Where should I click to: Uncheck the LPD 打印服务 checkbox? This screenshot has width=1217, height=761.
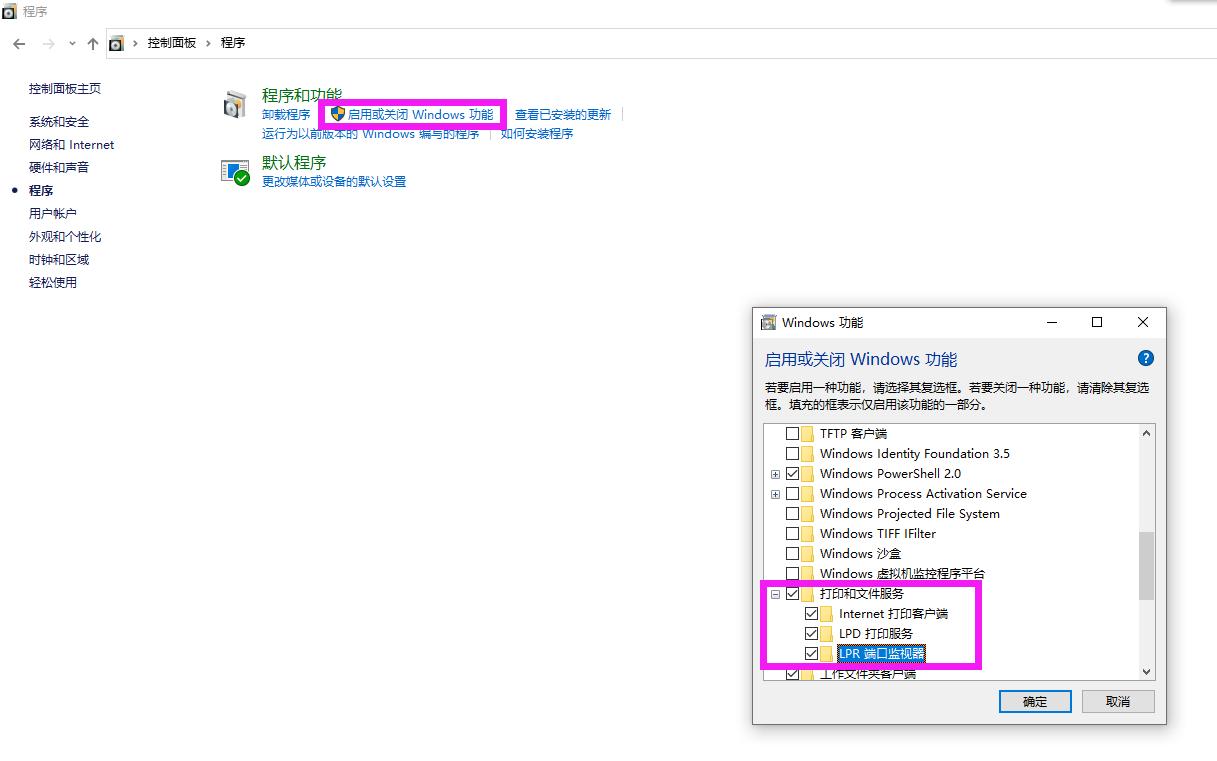coord(812,634)
